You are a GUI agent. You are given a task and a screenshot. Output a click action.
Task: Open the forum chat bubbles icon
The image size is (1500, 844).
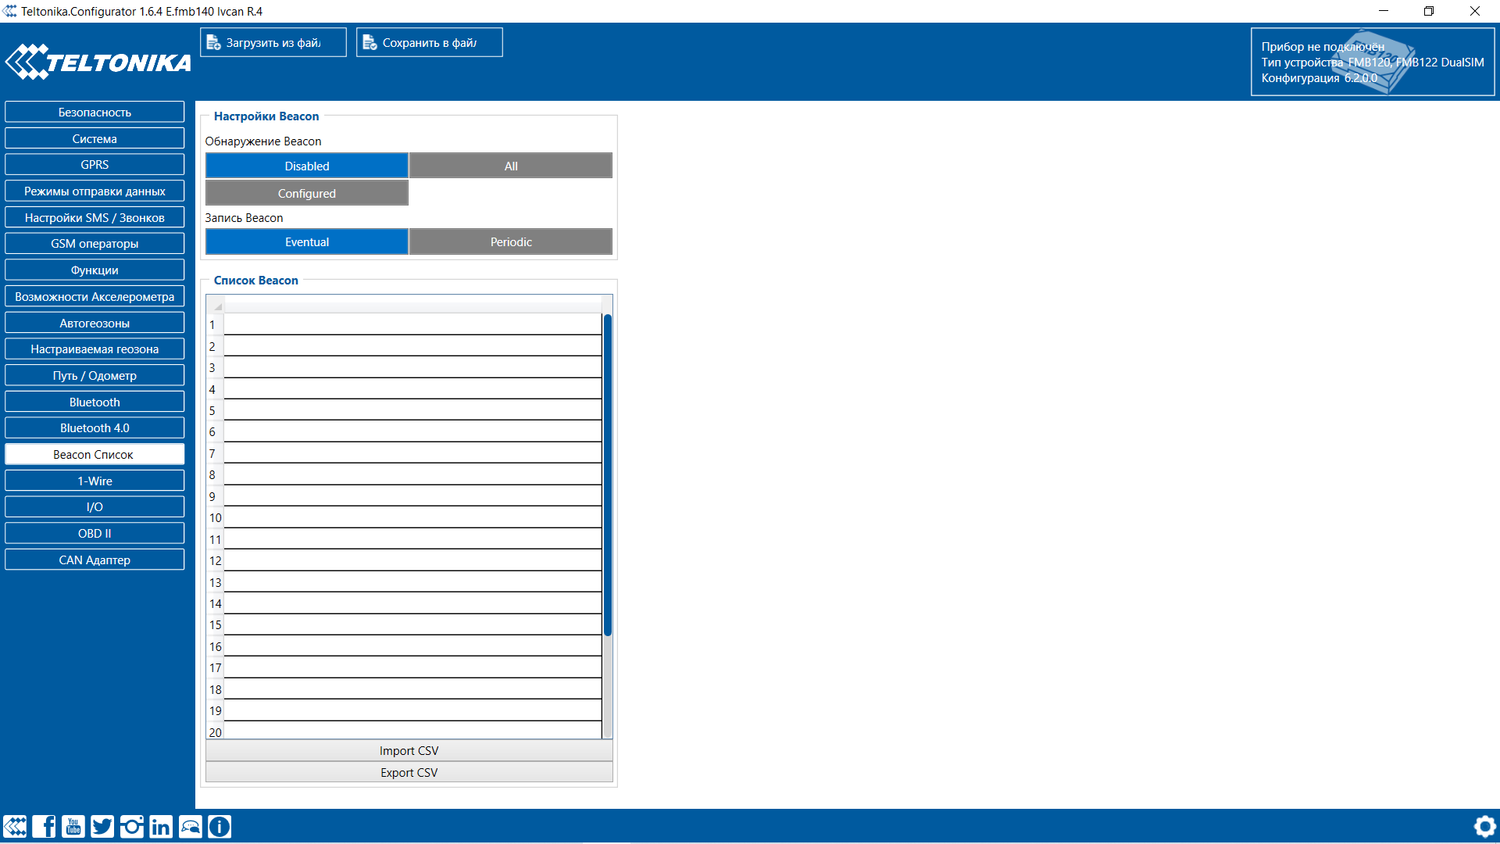190,826
